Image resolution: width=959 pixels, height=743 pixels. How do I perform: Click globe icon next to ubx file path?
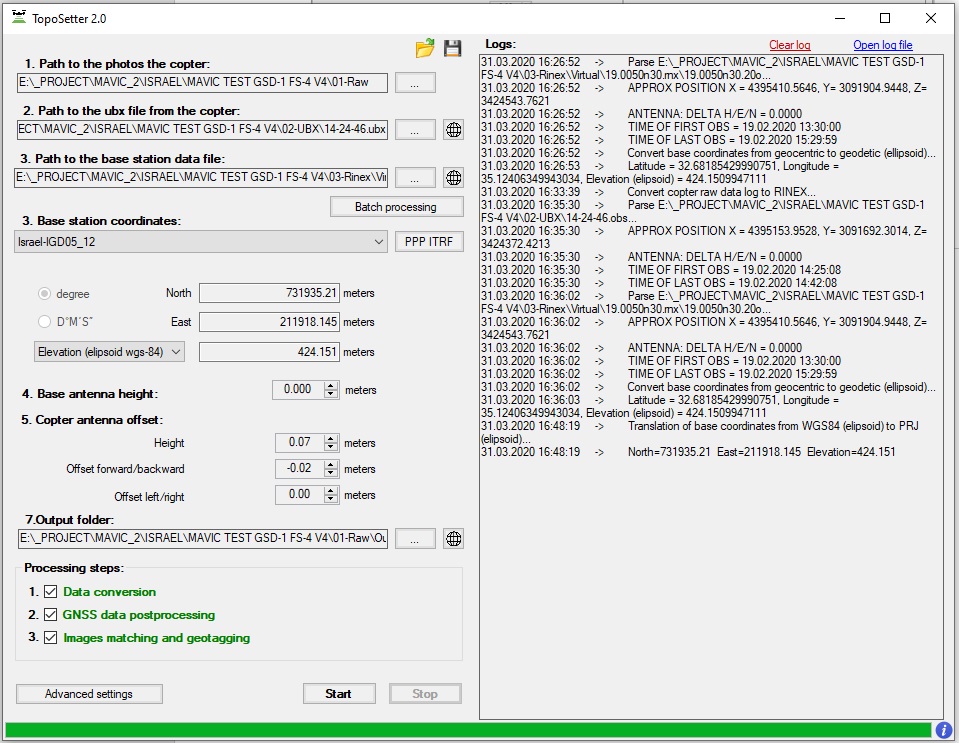tap(453, 129)
